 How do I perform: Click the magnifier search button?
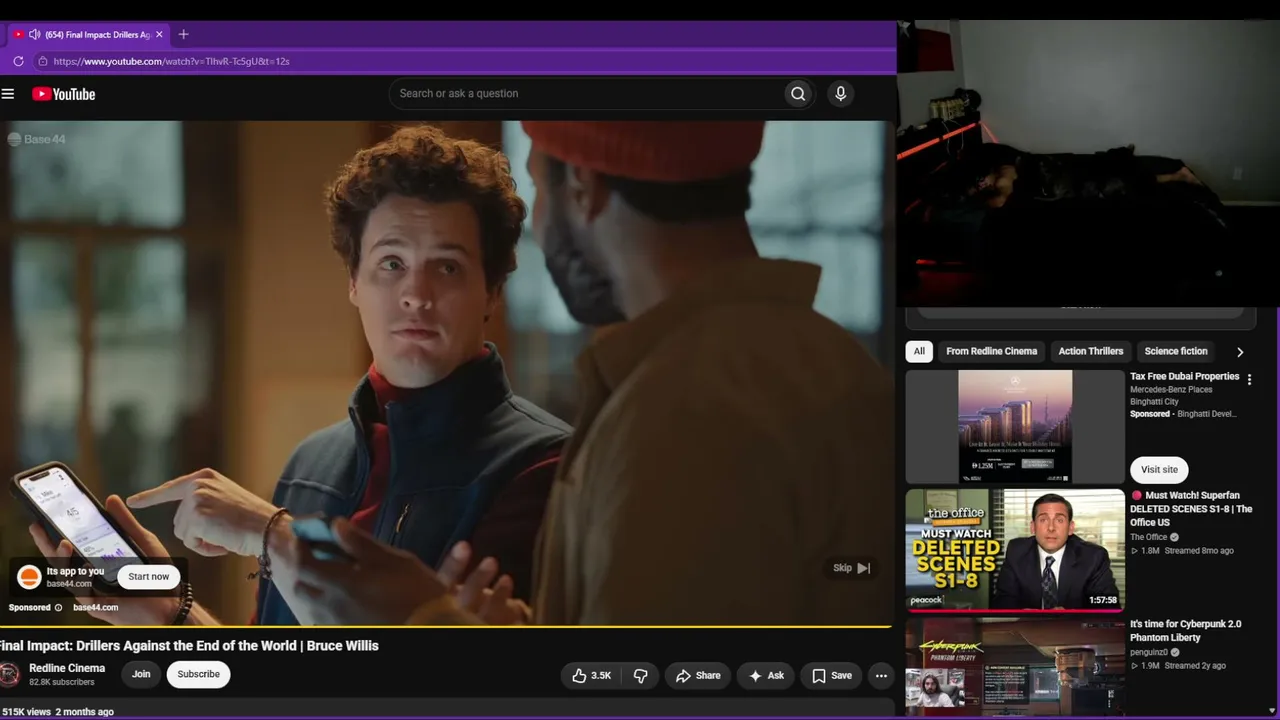(x=798, y=94)
